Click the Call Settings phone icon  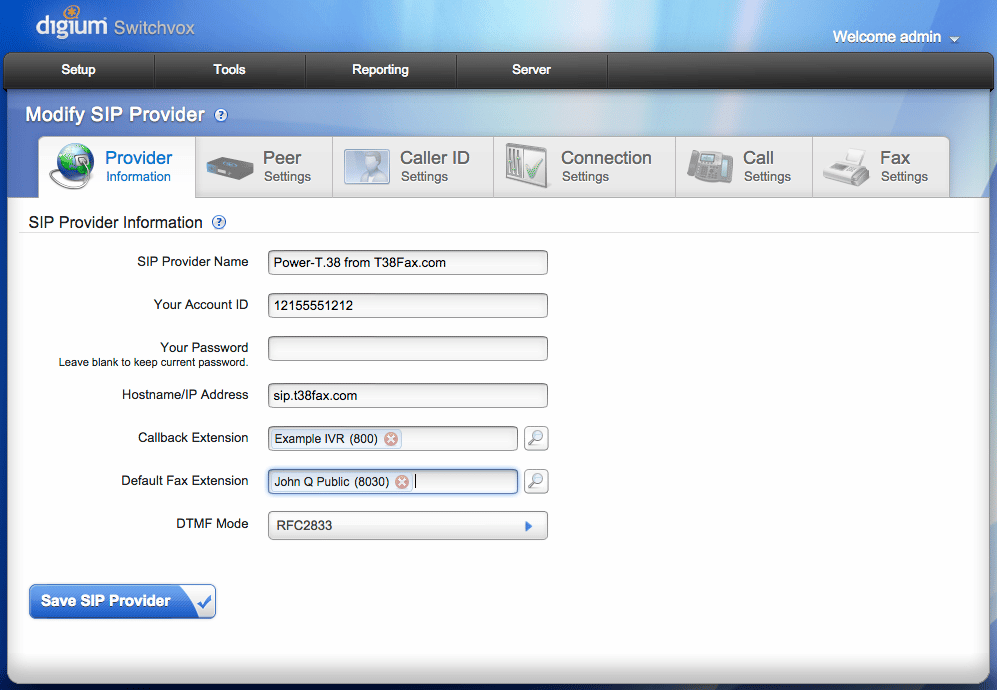coord(710,167)
